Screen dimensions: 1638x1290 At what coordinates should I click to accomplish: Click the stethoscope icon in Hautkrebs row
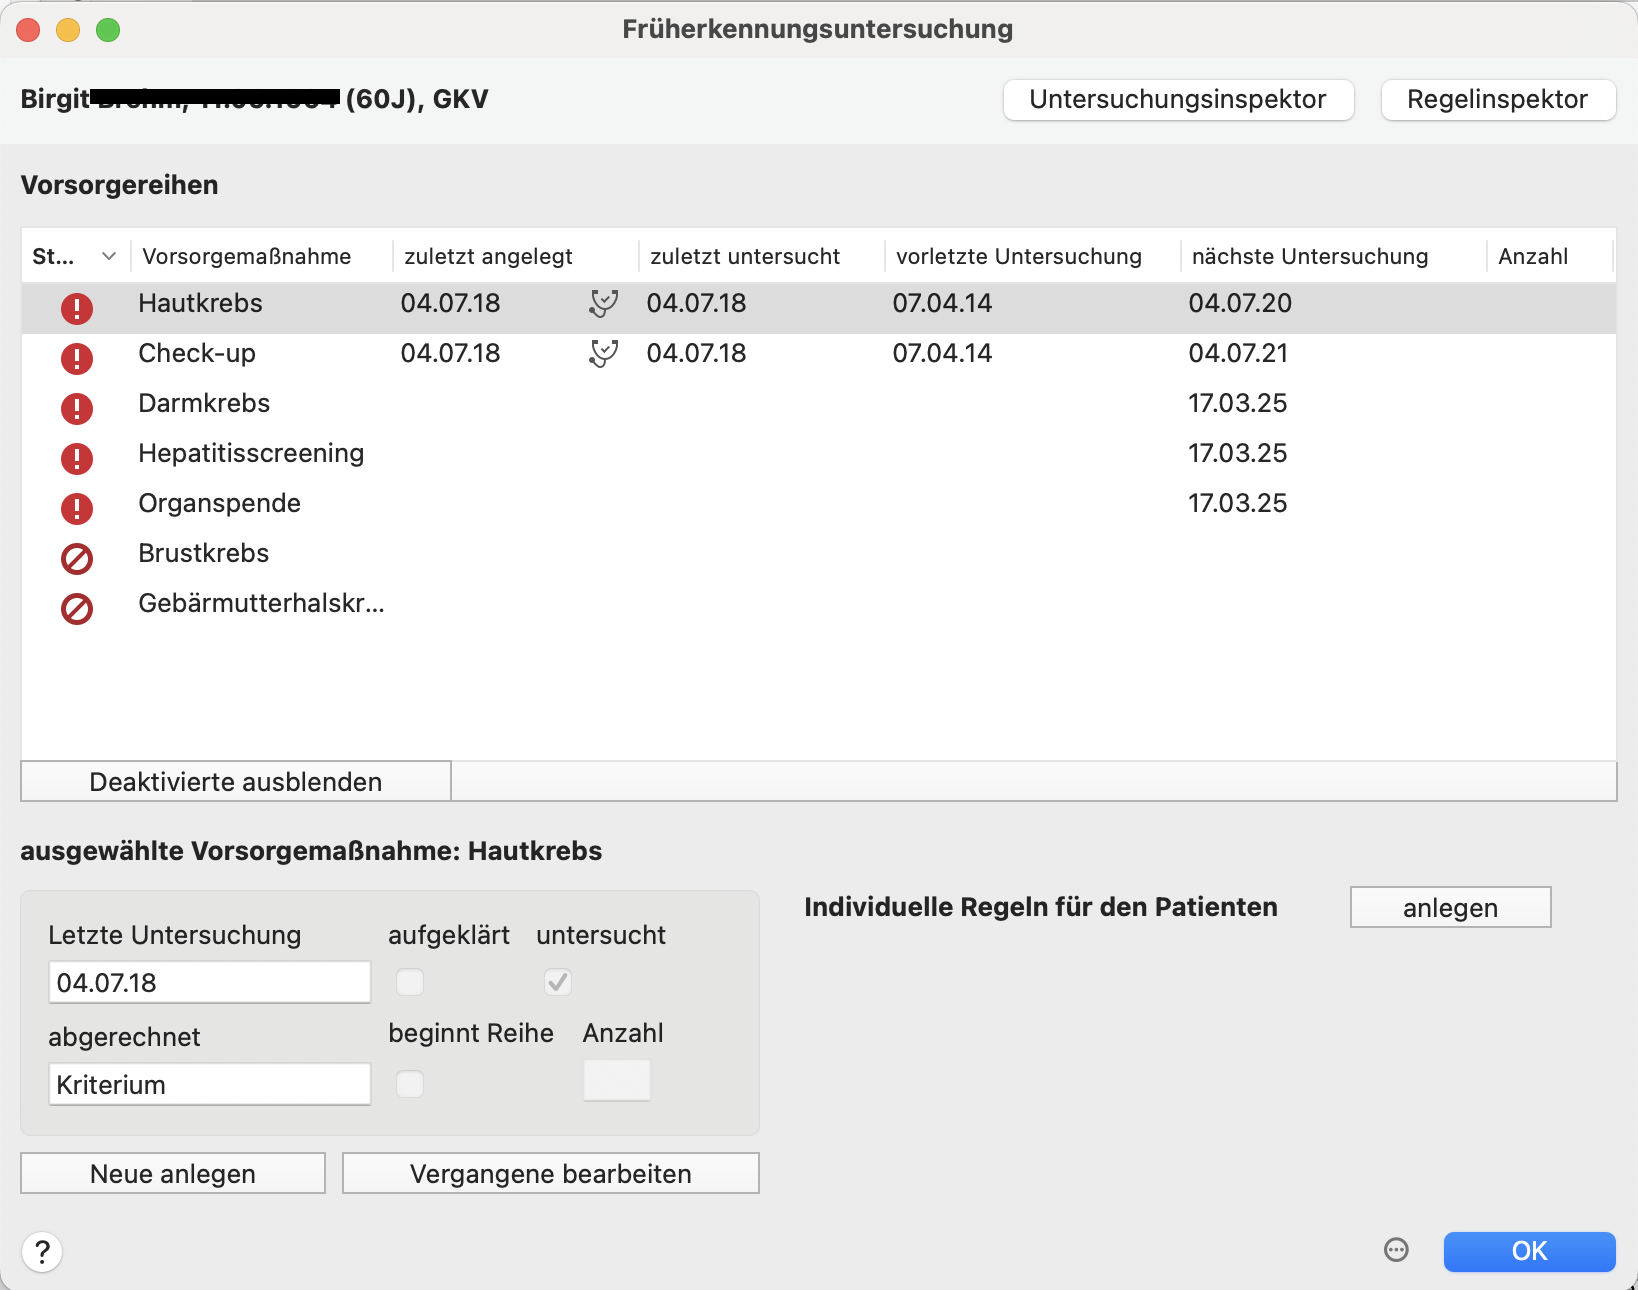(604, 303)
